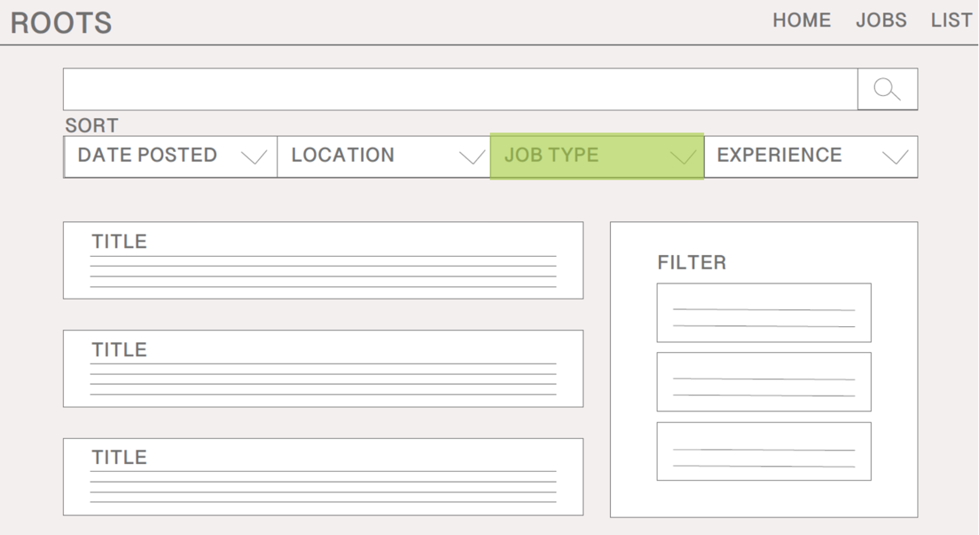
Task: Click the ROOTS site logo
Action: (x=61, y=23)
